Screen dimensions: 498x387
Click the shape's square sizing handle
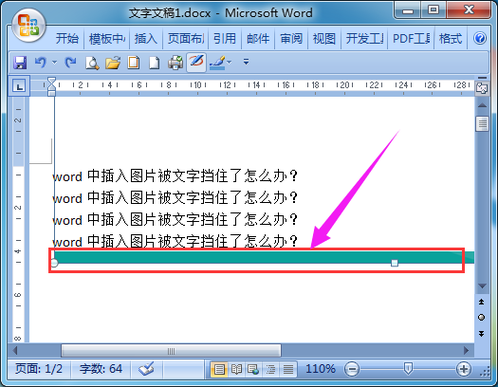pyautogui.click(x=394, y=263)
